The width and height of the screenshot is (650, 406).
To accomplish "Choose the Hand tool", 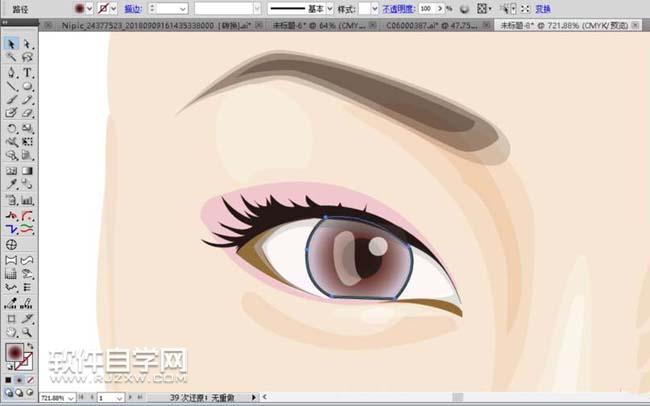I will [x=11, y=332].
